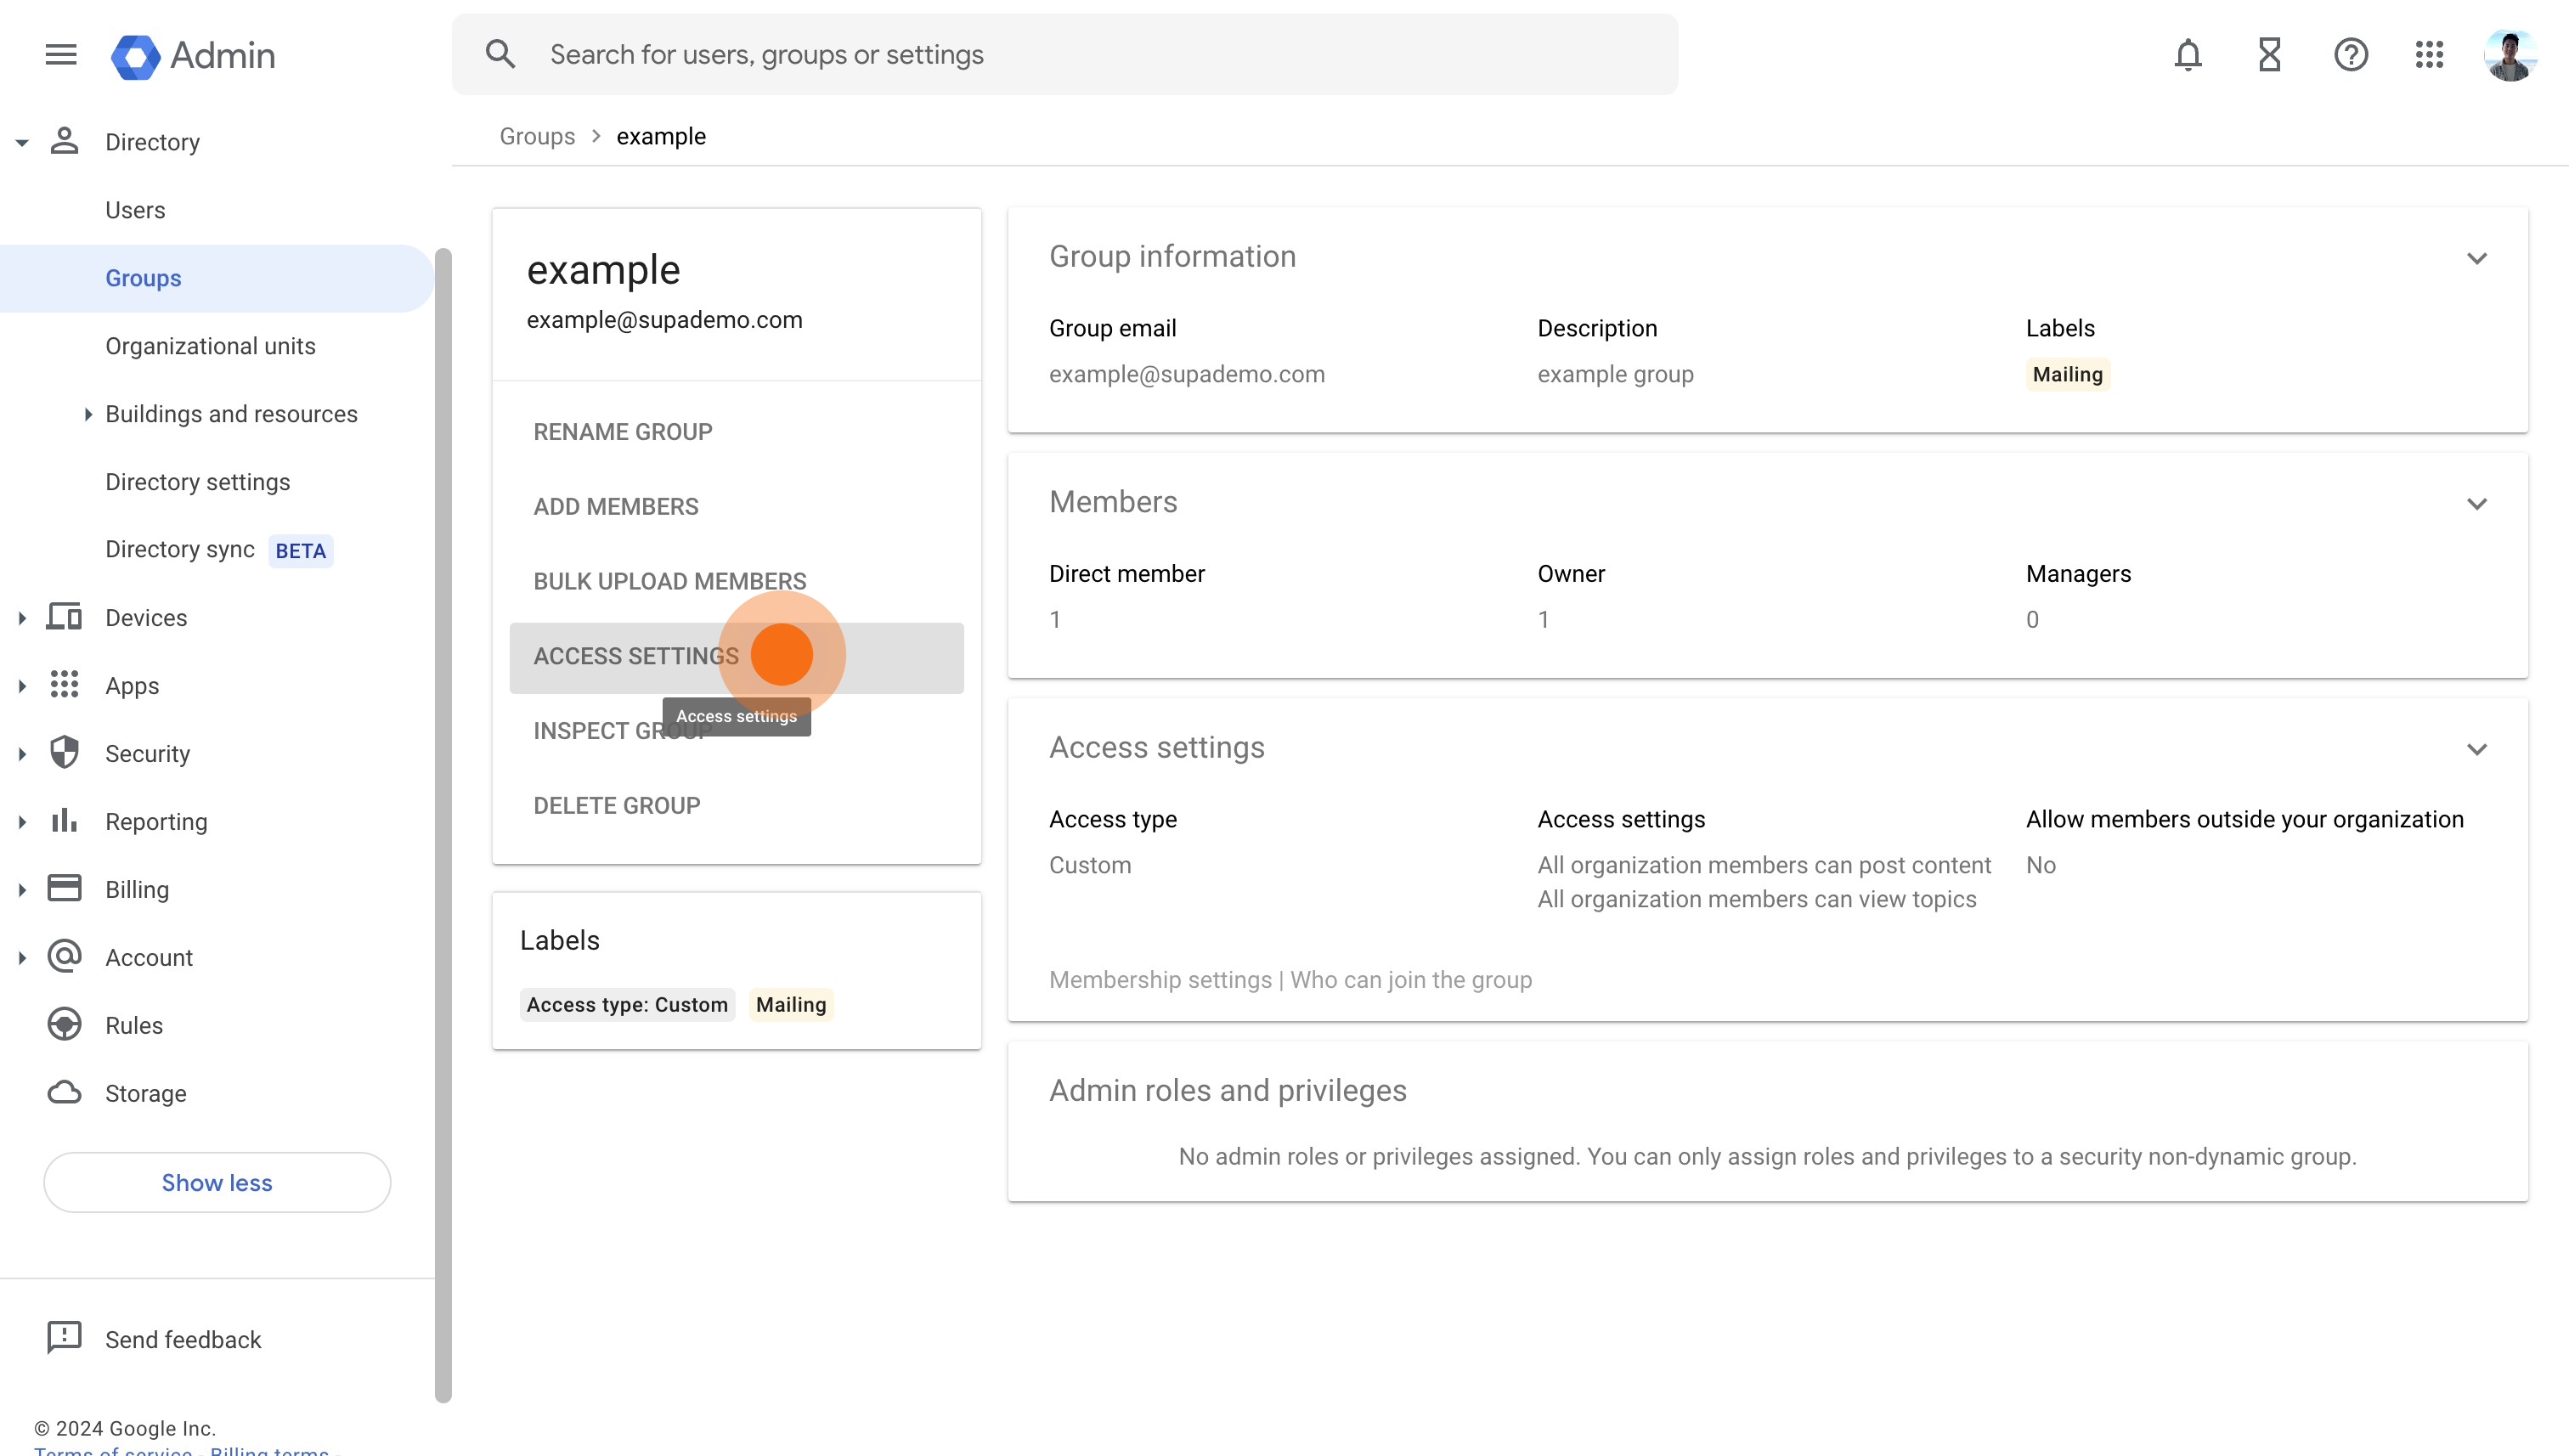Screen dimensions: 2569x1456
Task: Expand the Members card chevron
Action: 2476,504
